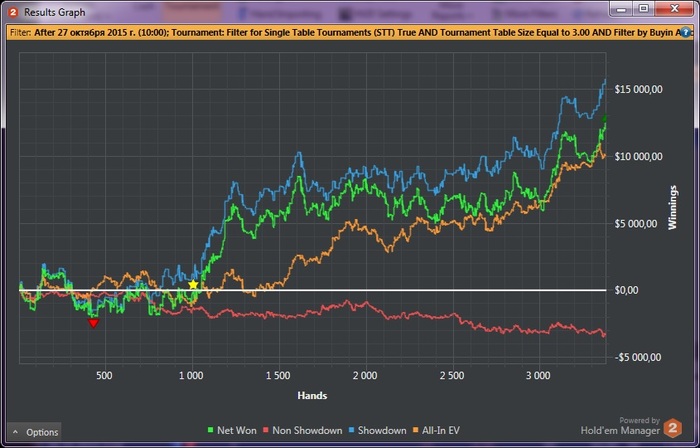Click the red downward triangle marker
This screenshot has height=448, width=700.
pos(93,323)
